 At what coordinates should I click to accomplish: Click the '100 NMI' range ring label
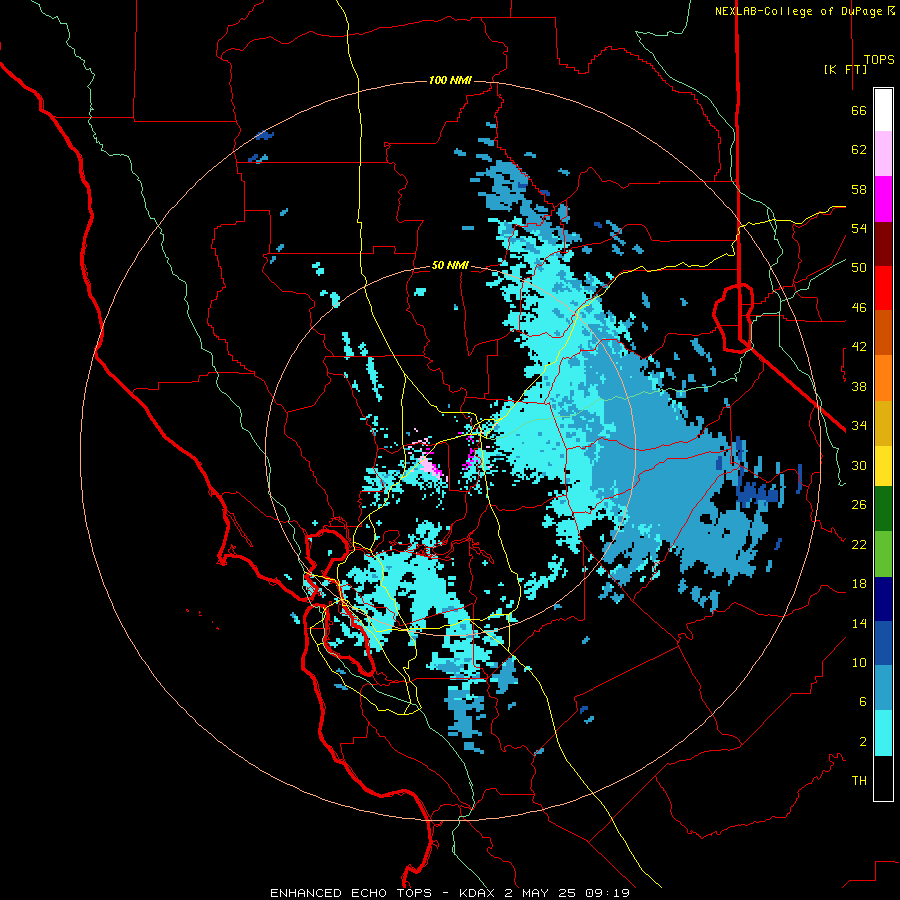point(451,80)
